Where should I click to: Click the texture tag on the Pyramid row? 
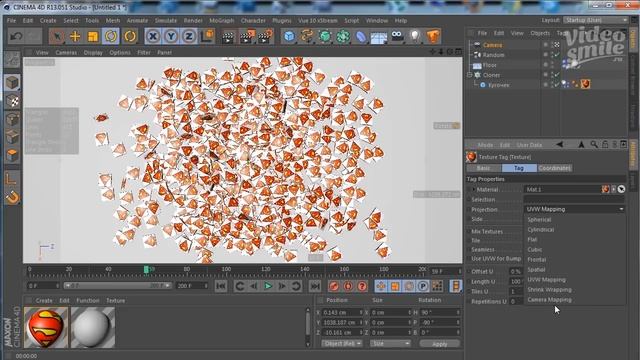pos(585,84)
